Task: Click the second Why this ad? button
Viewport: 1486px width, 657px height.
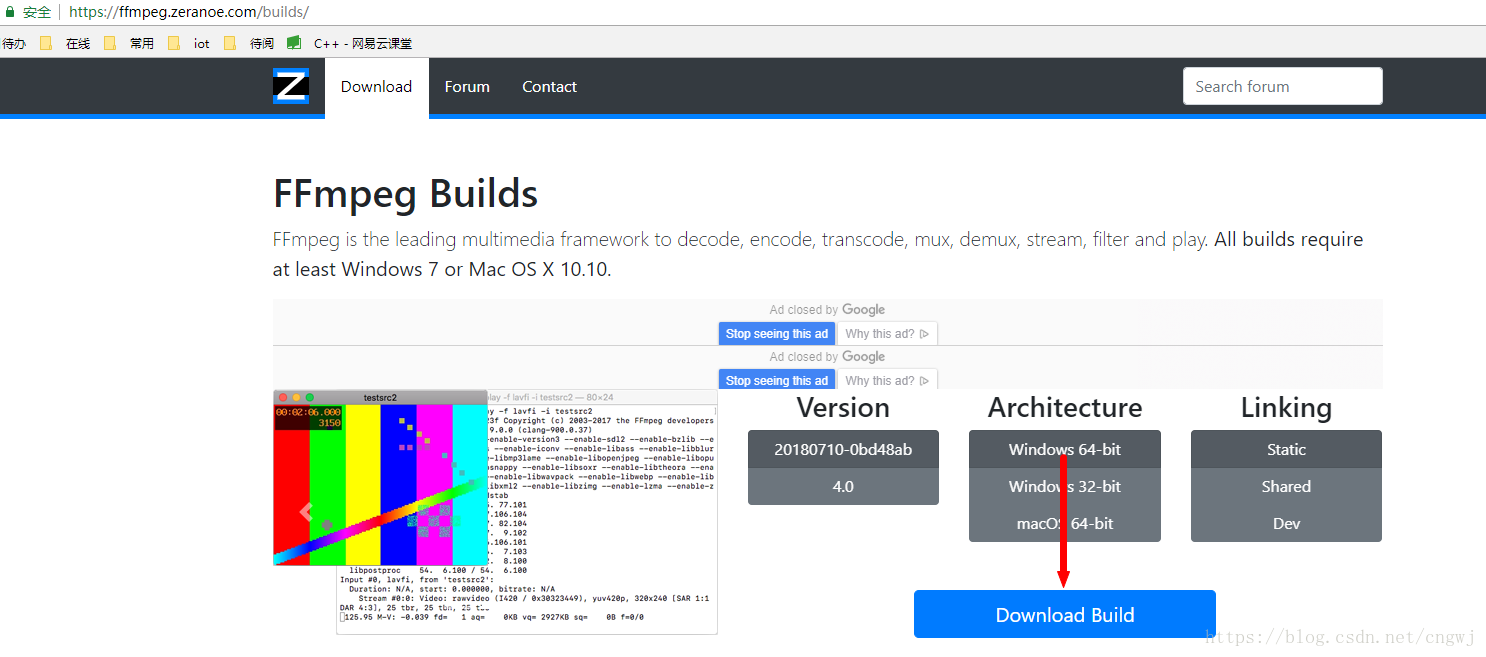Action: tap(887, 380)
